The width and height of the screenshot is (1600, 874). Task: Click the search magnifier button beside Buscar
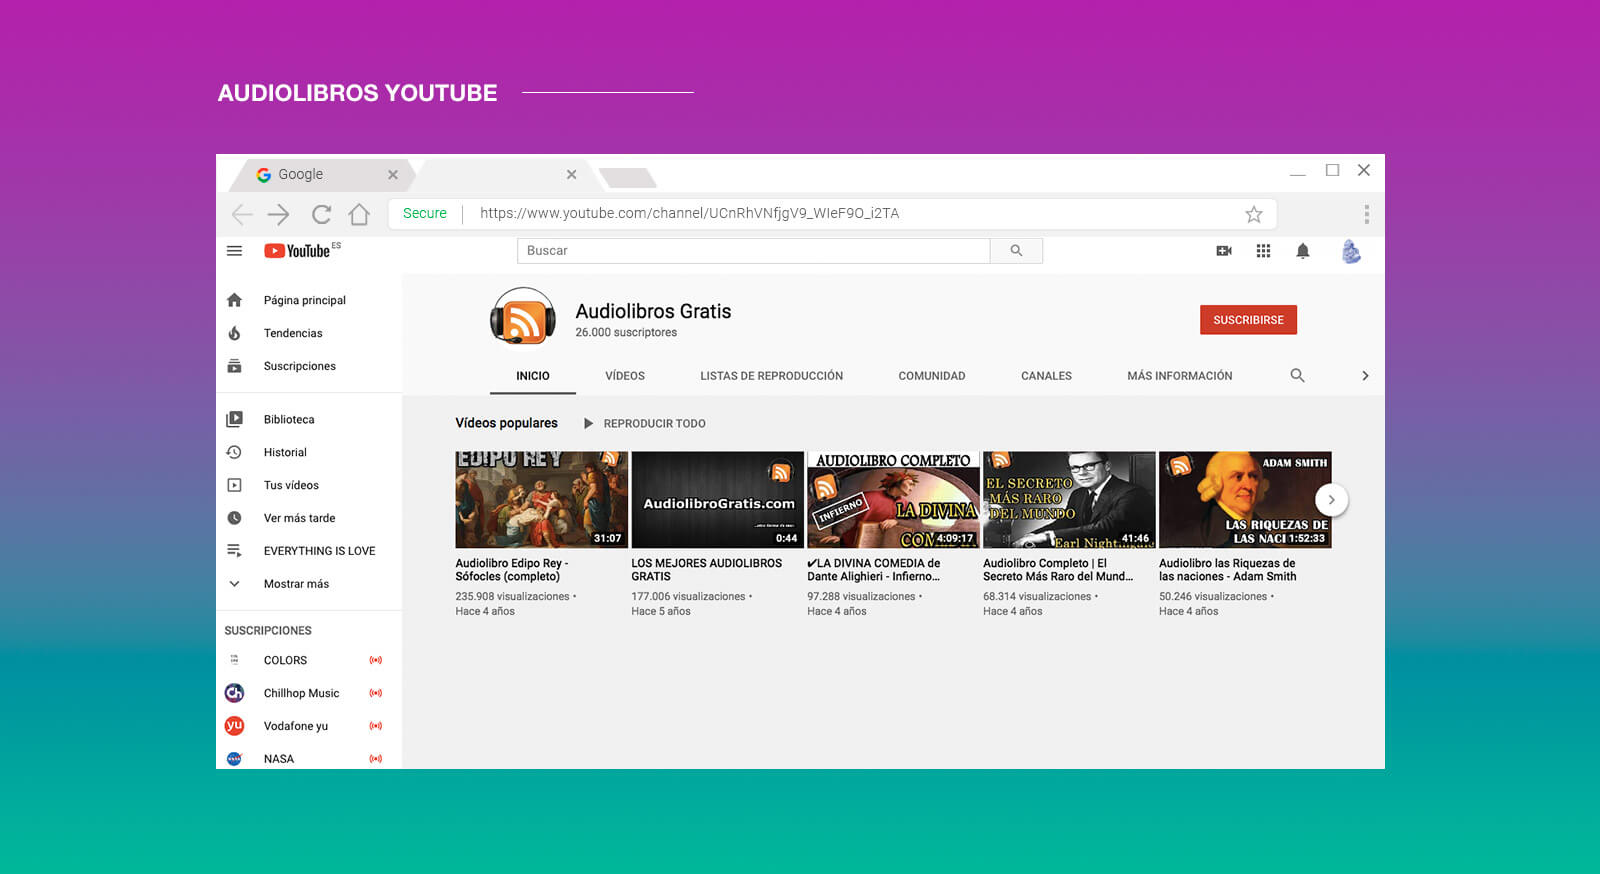click(x=1016, y=251)
